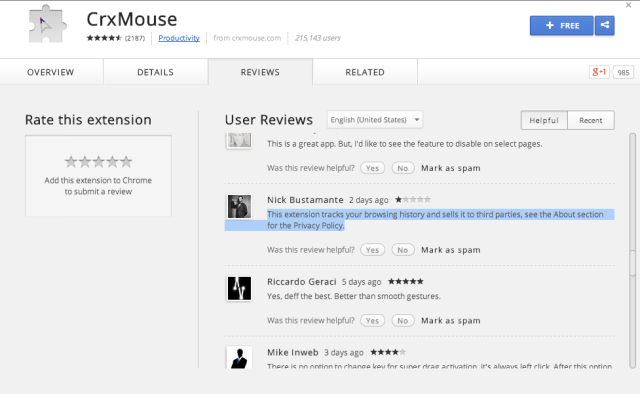Click the four-star rating on Mike Inweb's review

(388, 352)
